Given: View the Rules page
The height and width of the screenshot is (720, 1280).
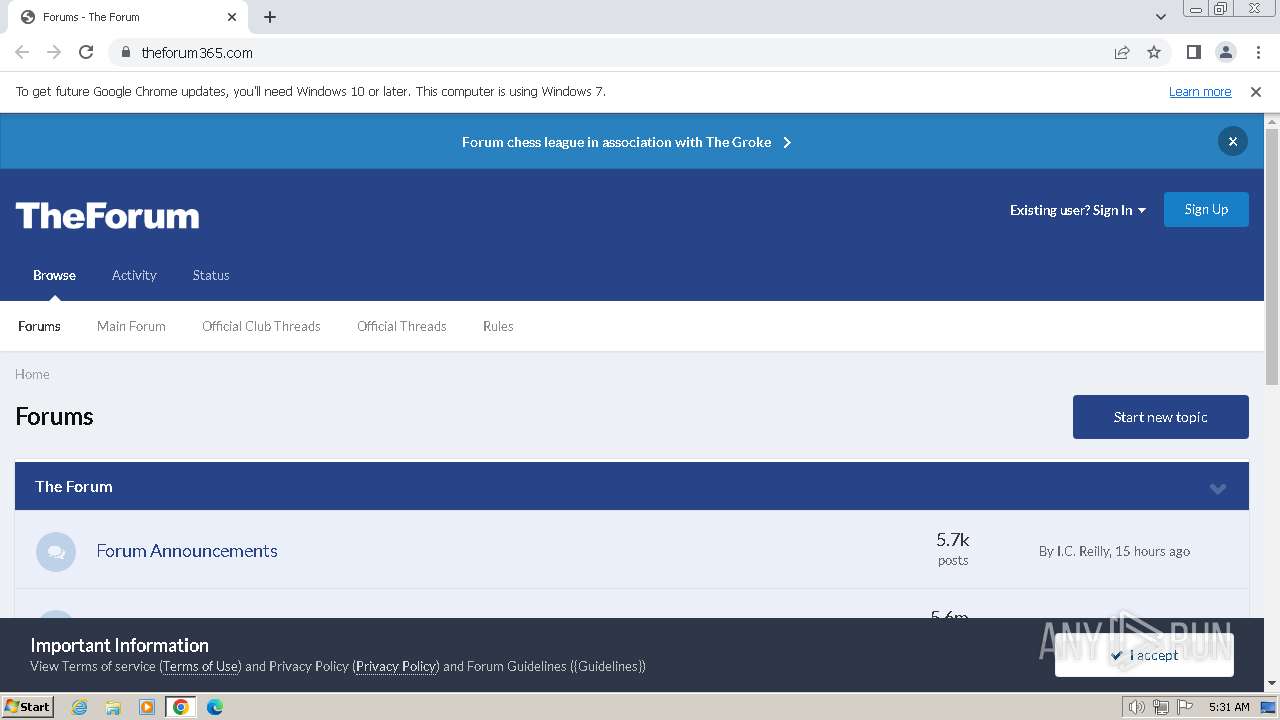Looking at the screenshot, I should coord(498,326).
